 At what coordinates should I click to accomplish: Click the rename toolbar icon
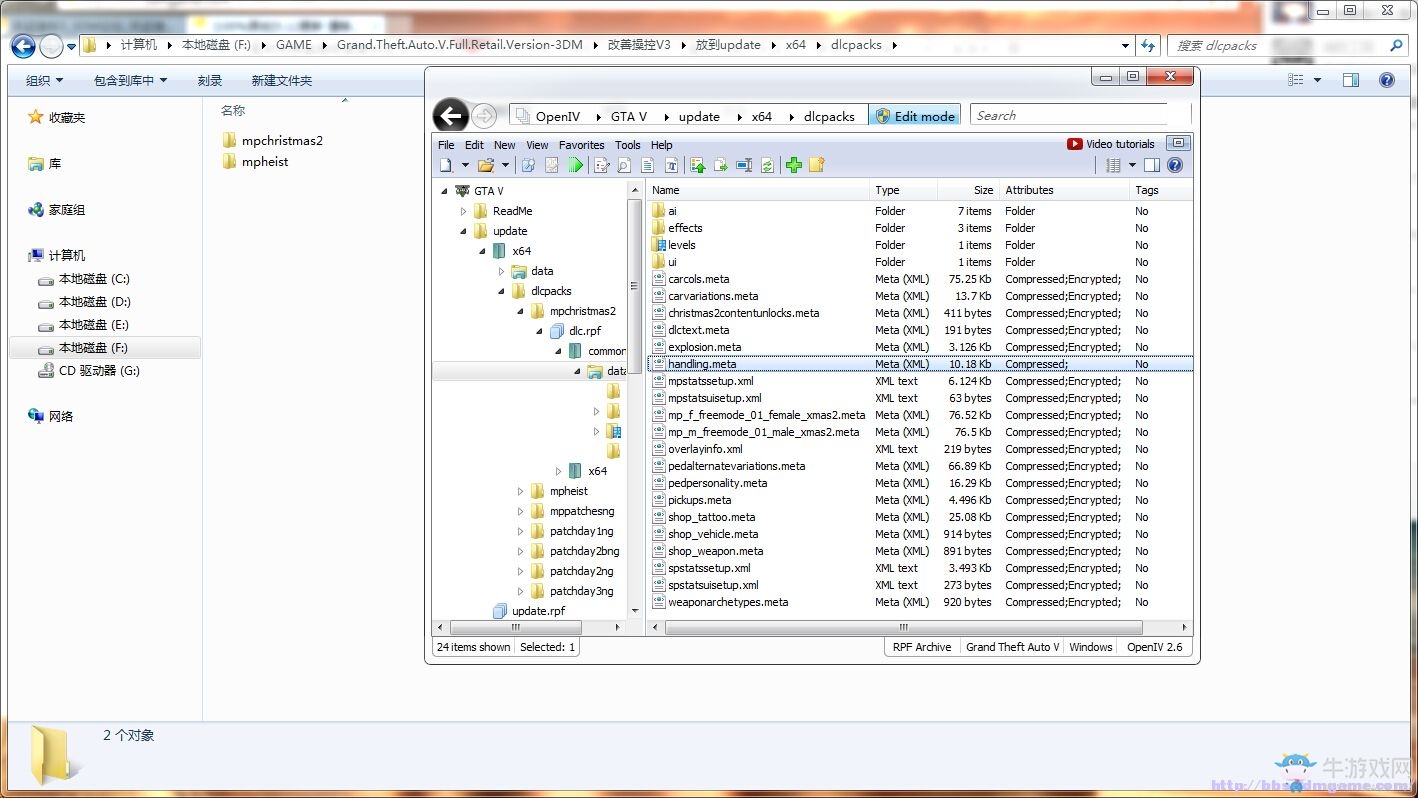click(x=744, y=165)
